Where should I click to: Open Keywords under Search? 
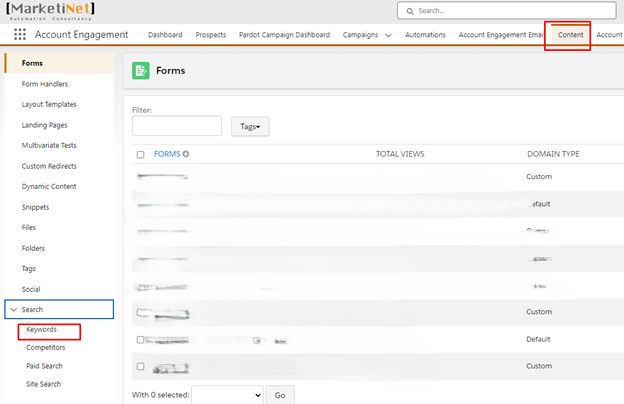41,330
